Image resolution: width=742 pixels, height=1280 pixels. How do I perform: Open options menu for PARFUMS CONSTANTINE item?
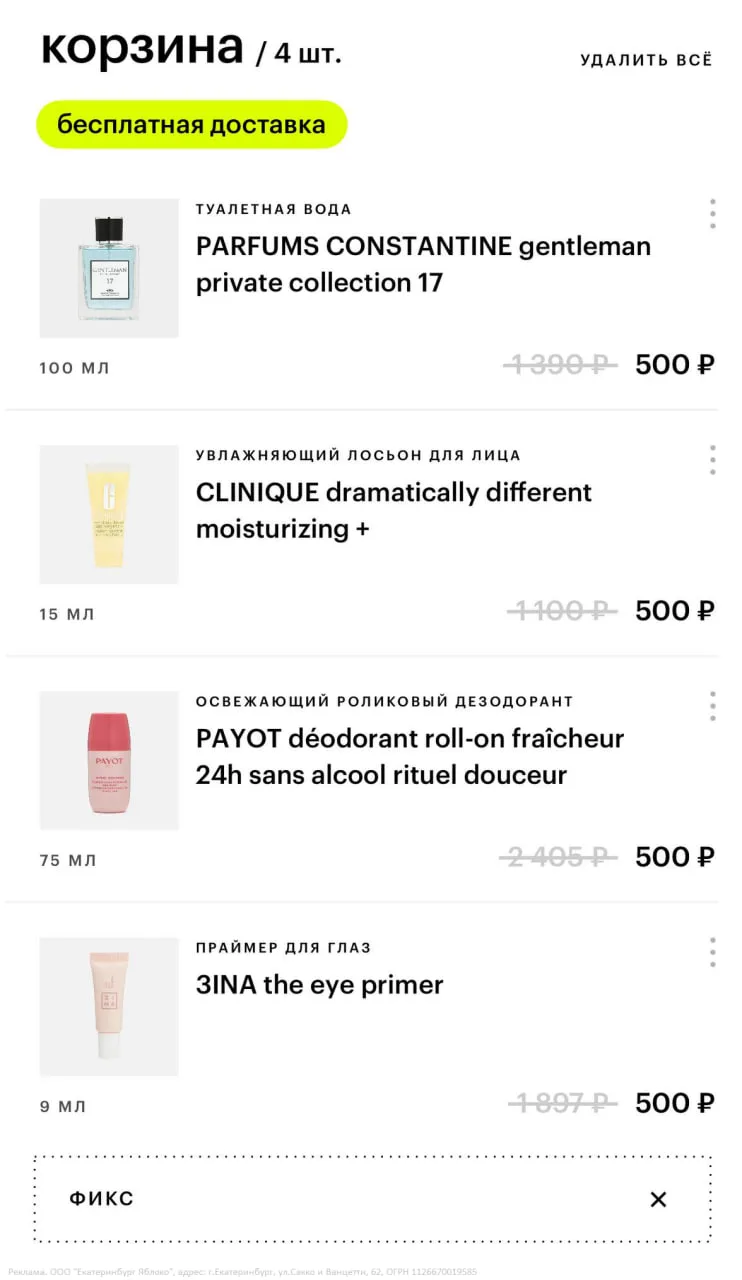tap(712, 214)
